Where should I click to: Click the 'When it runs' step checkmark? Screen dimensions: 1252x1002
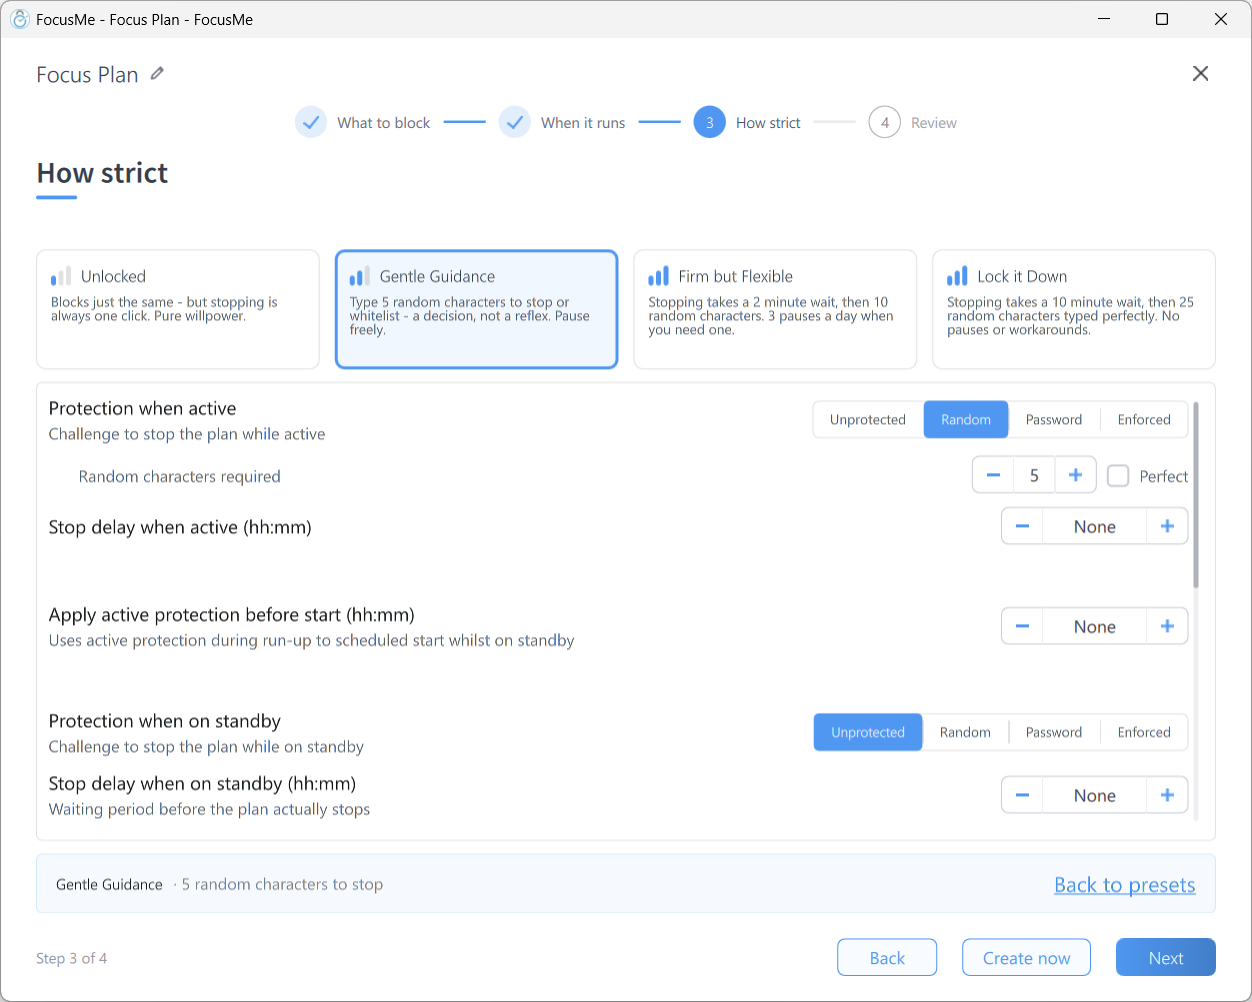coord(515,122)
